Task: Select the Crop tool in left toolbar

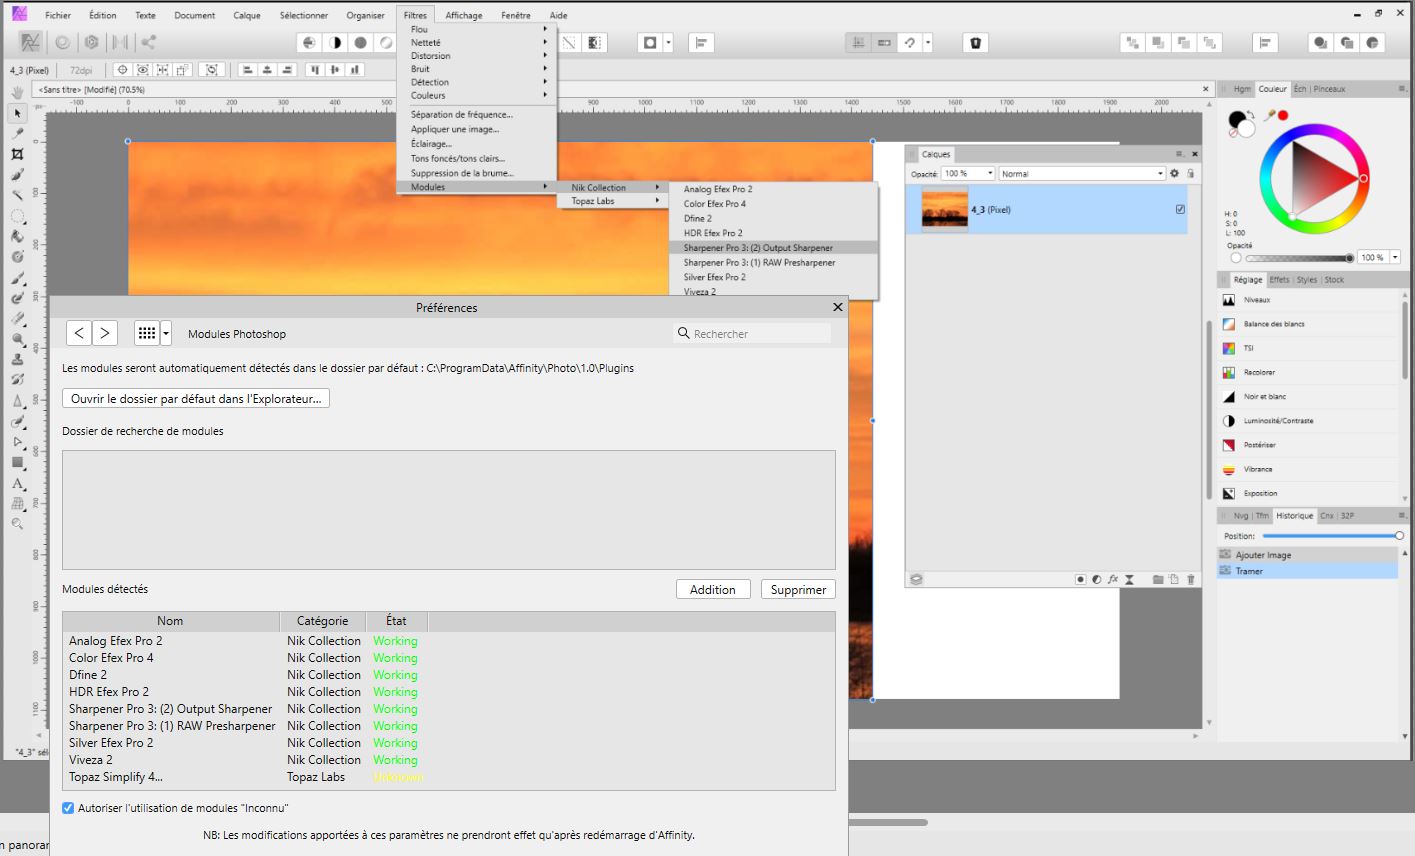Action: (17, 154)
